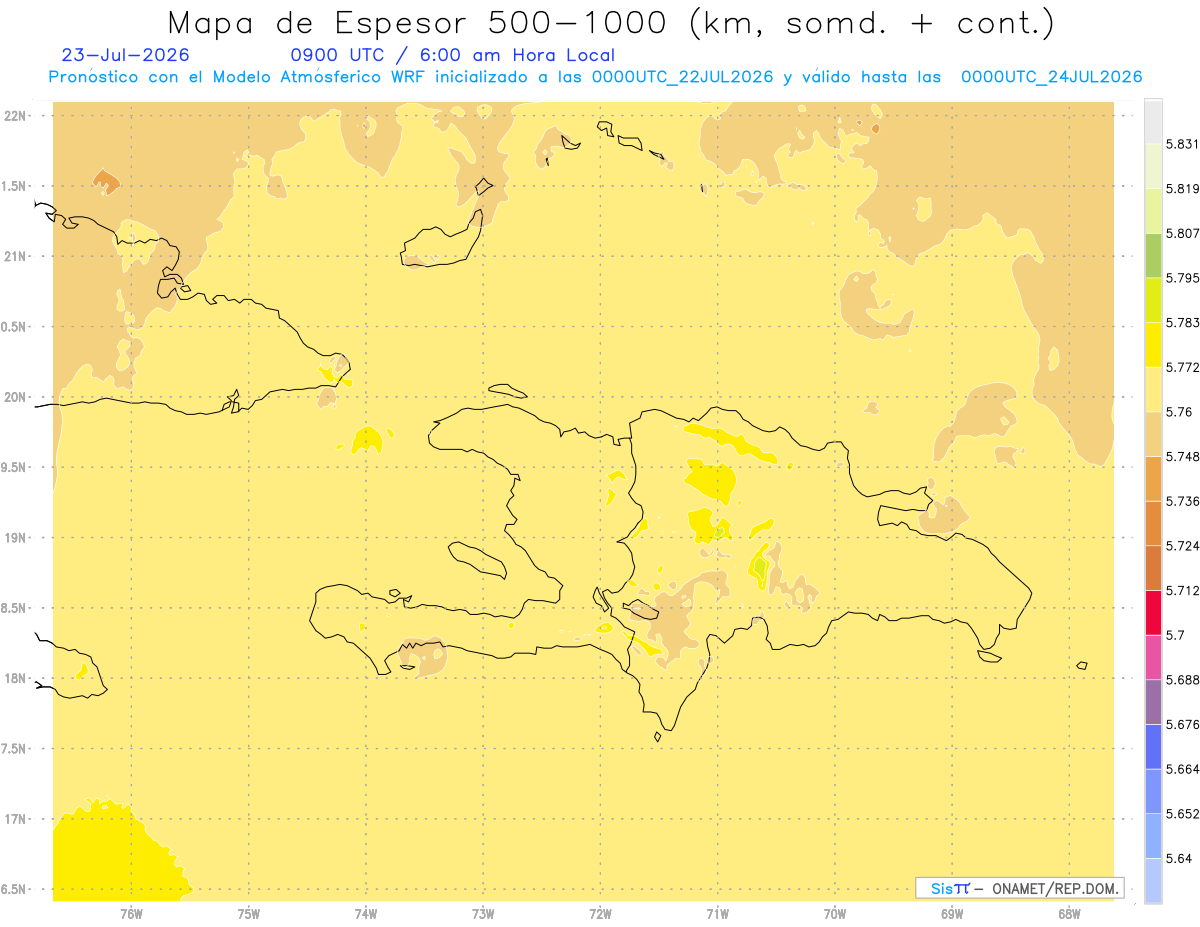
Task: Click the colorbar value '5.64'
Action: point(1178,858)
